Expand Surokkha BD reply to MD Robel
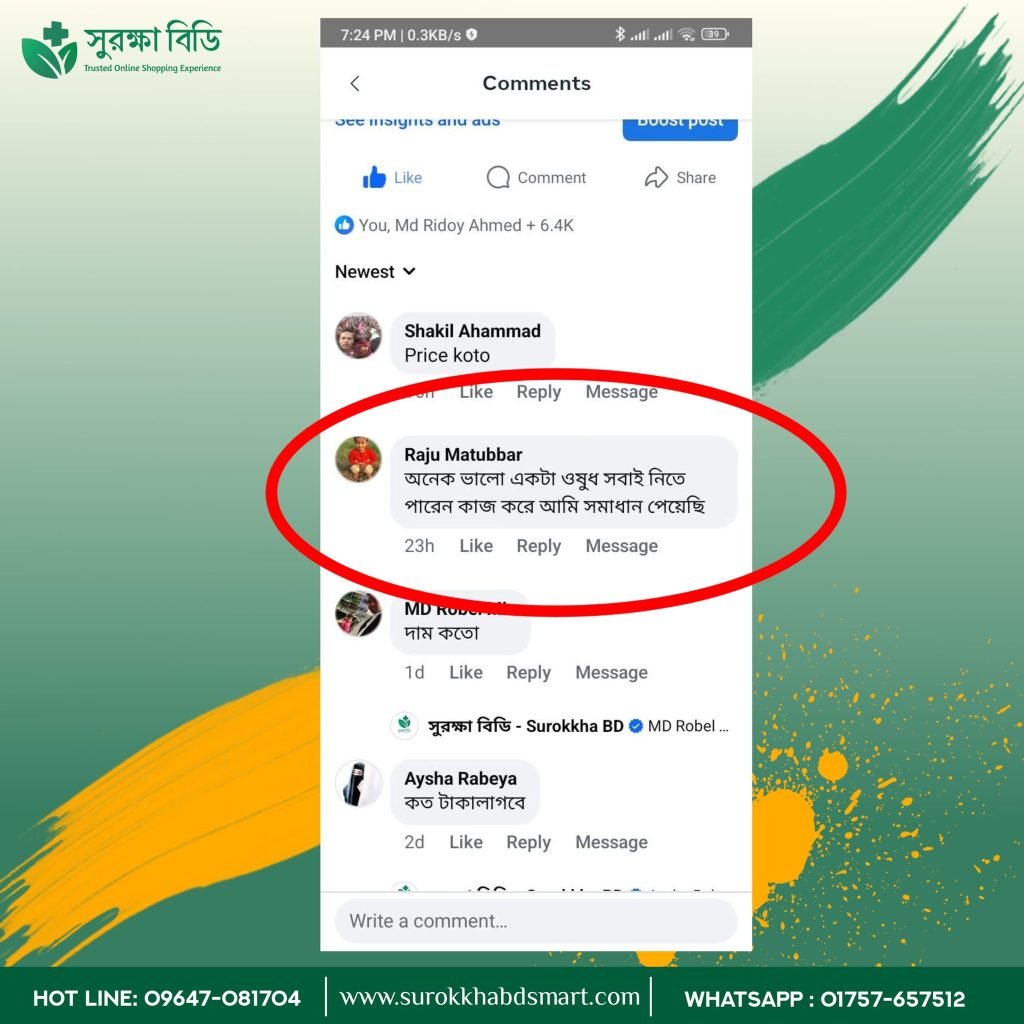The image size is (1024, 1024). pos(560,726)
